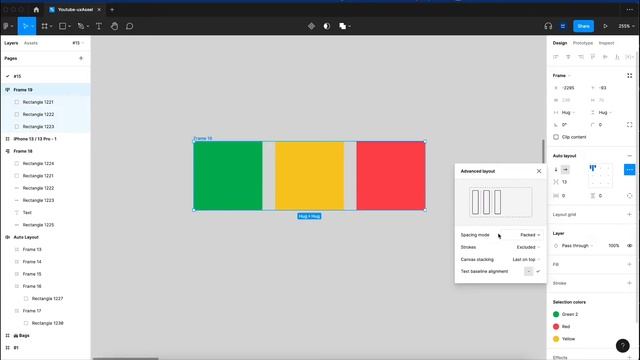Select the Move tool
640x360 pixels.
(x=25, y=26)
